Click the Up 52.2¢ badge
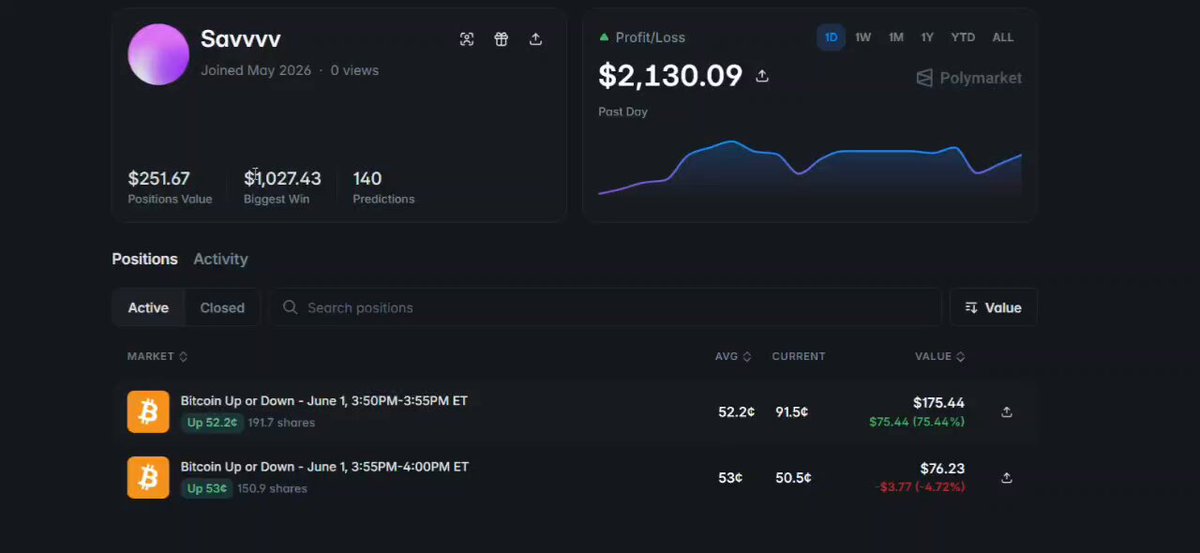 [x=212, y=422]
